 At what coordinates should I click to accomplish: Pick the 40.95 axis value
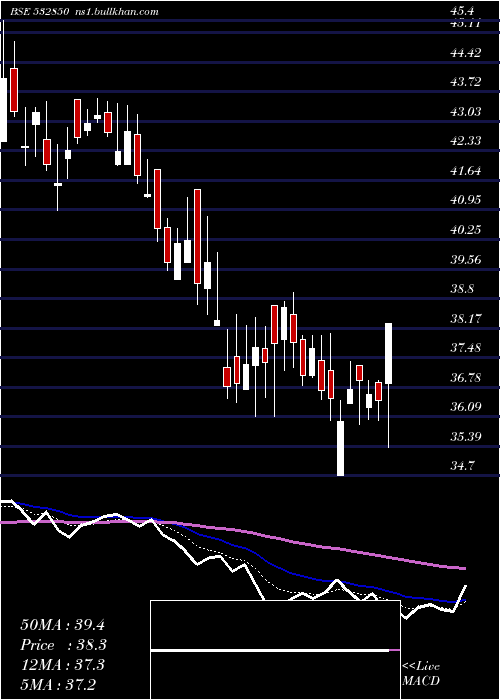tap(466, 200)
